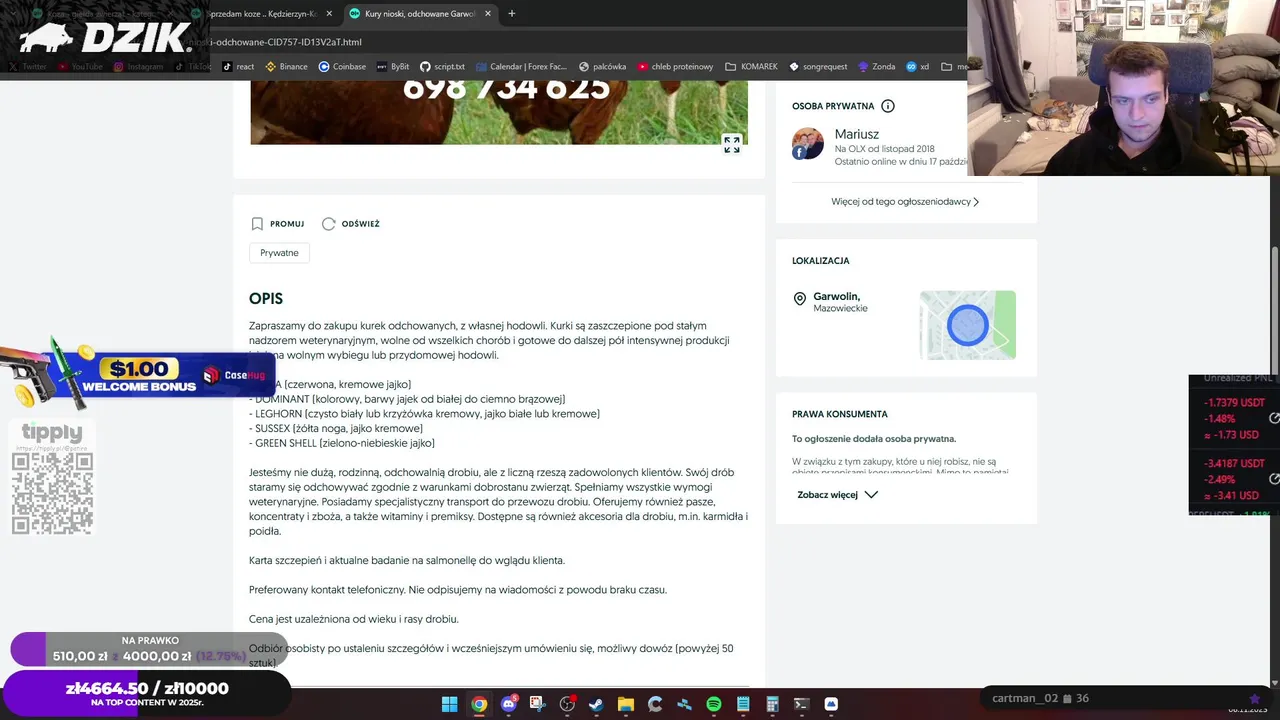Open Notepad from the taskbar
Screen dimensions: 1280x720
click(743, 704)
